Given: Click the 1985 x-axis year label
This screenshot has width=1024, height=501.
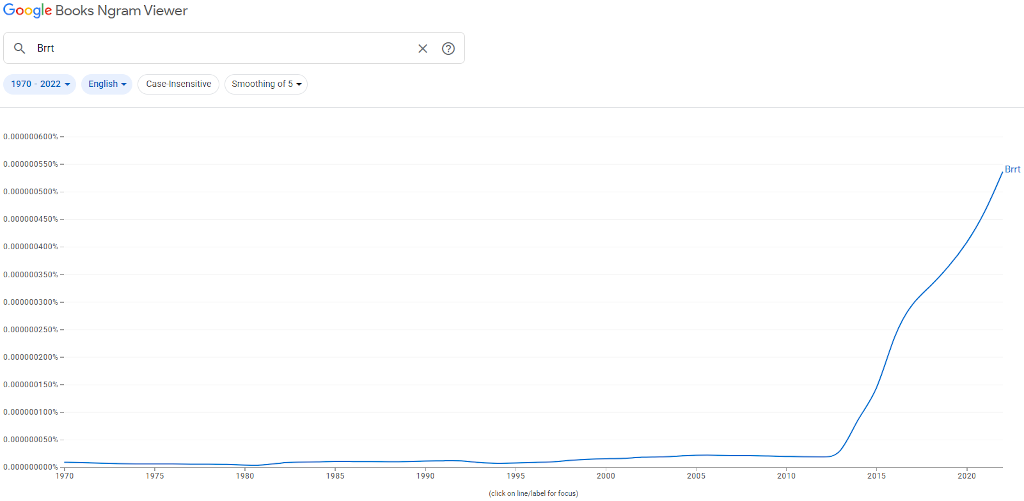Looking at the screenshot, I should tap(335, 475).
